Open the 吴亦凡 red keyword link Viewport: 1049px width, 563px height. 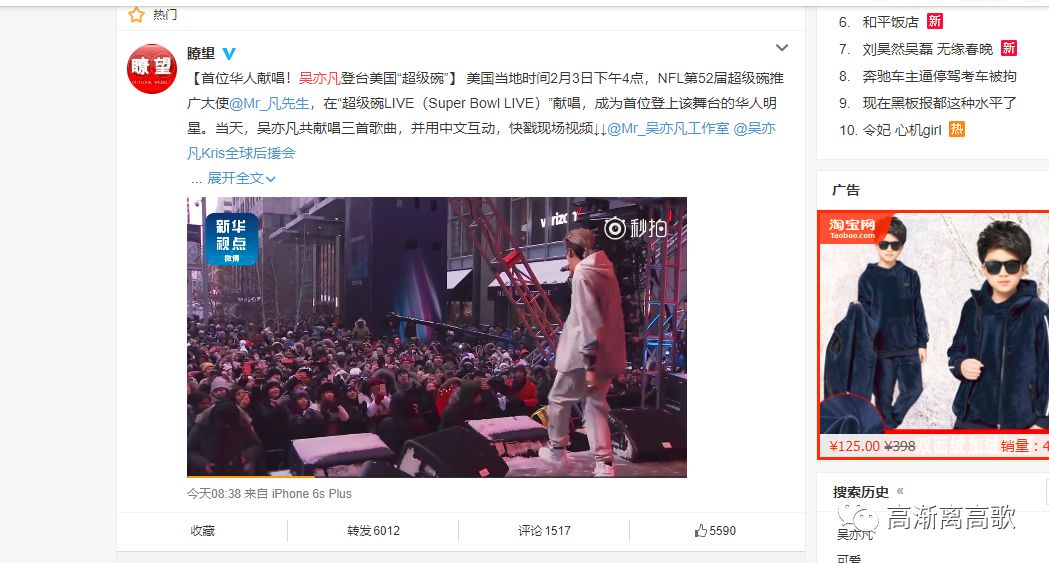pyautogui.click(x=320, y=78)
